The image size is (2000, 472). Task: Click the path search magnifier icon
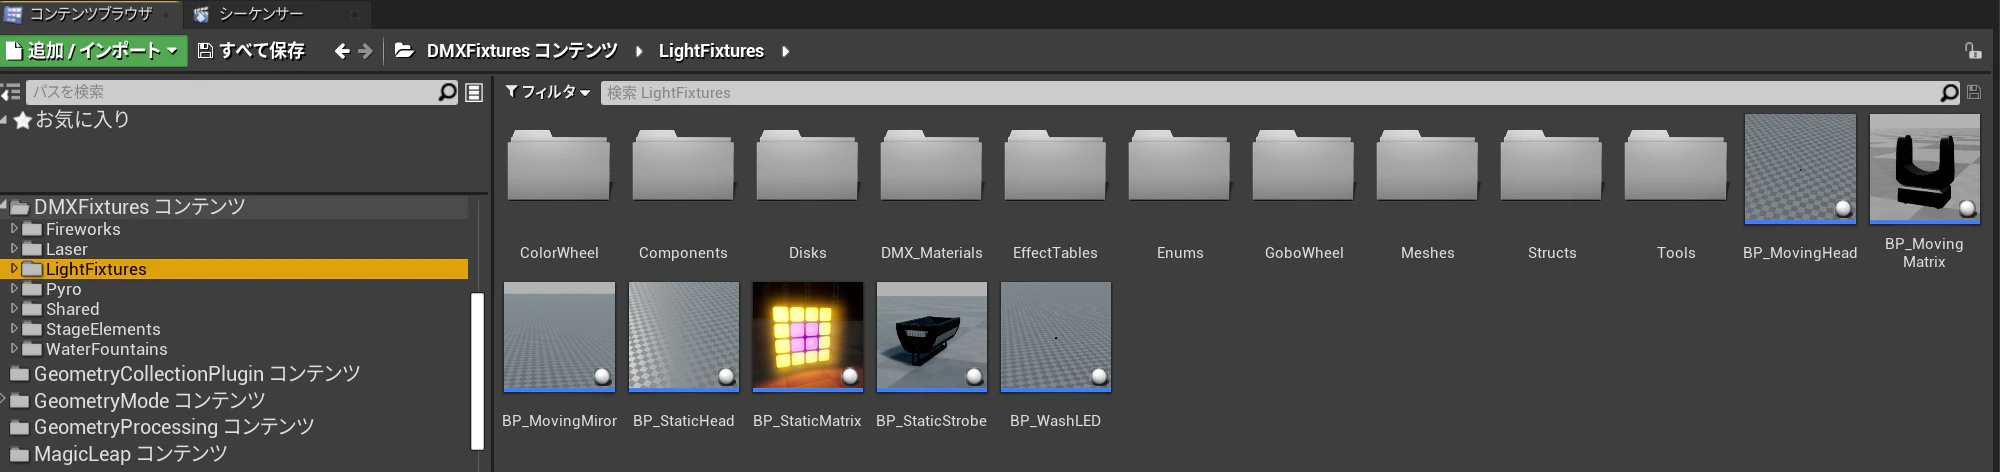coord(447,92)
